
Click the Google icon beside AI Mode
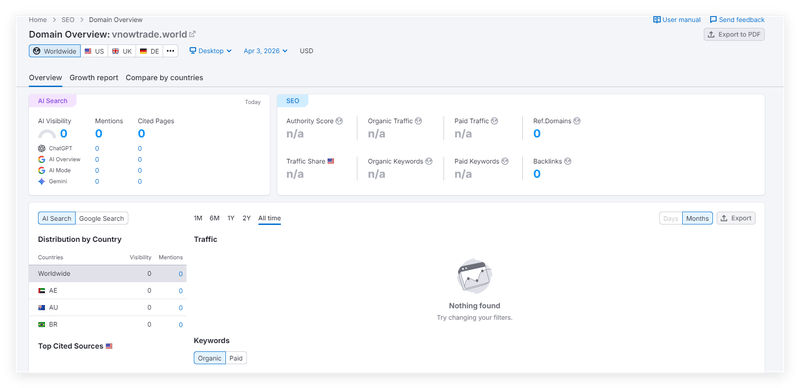tap(42, 171)
